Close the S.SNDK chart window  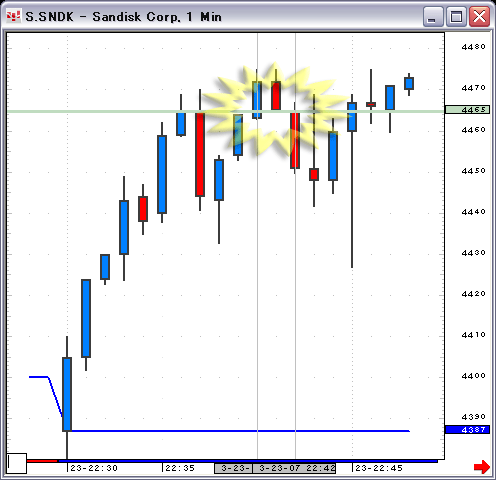(x=479, y=16)
